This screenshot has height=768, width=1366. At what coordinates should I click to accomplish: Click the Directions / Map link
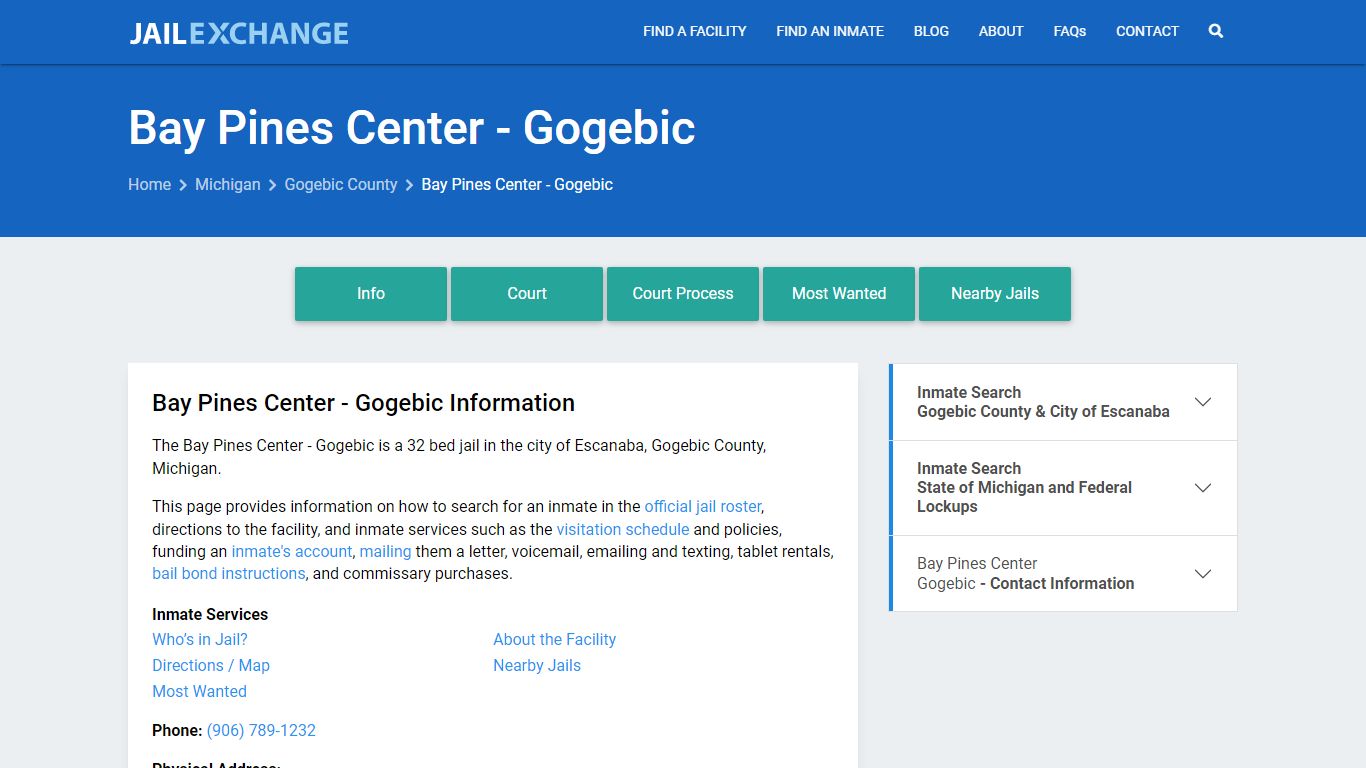(211, 666)
